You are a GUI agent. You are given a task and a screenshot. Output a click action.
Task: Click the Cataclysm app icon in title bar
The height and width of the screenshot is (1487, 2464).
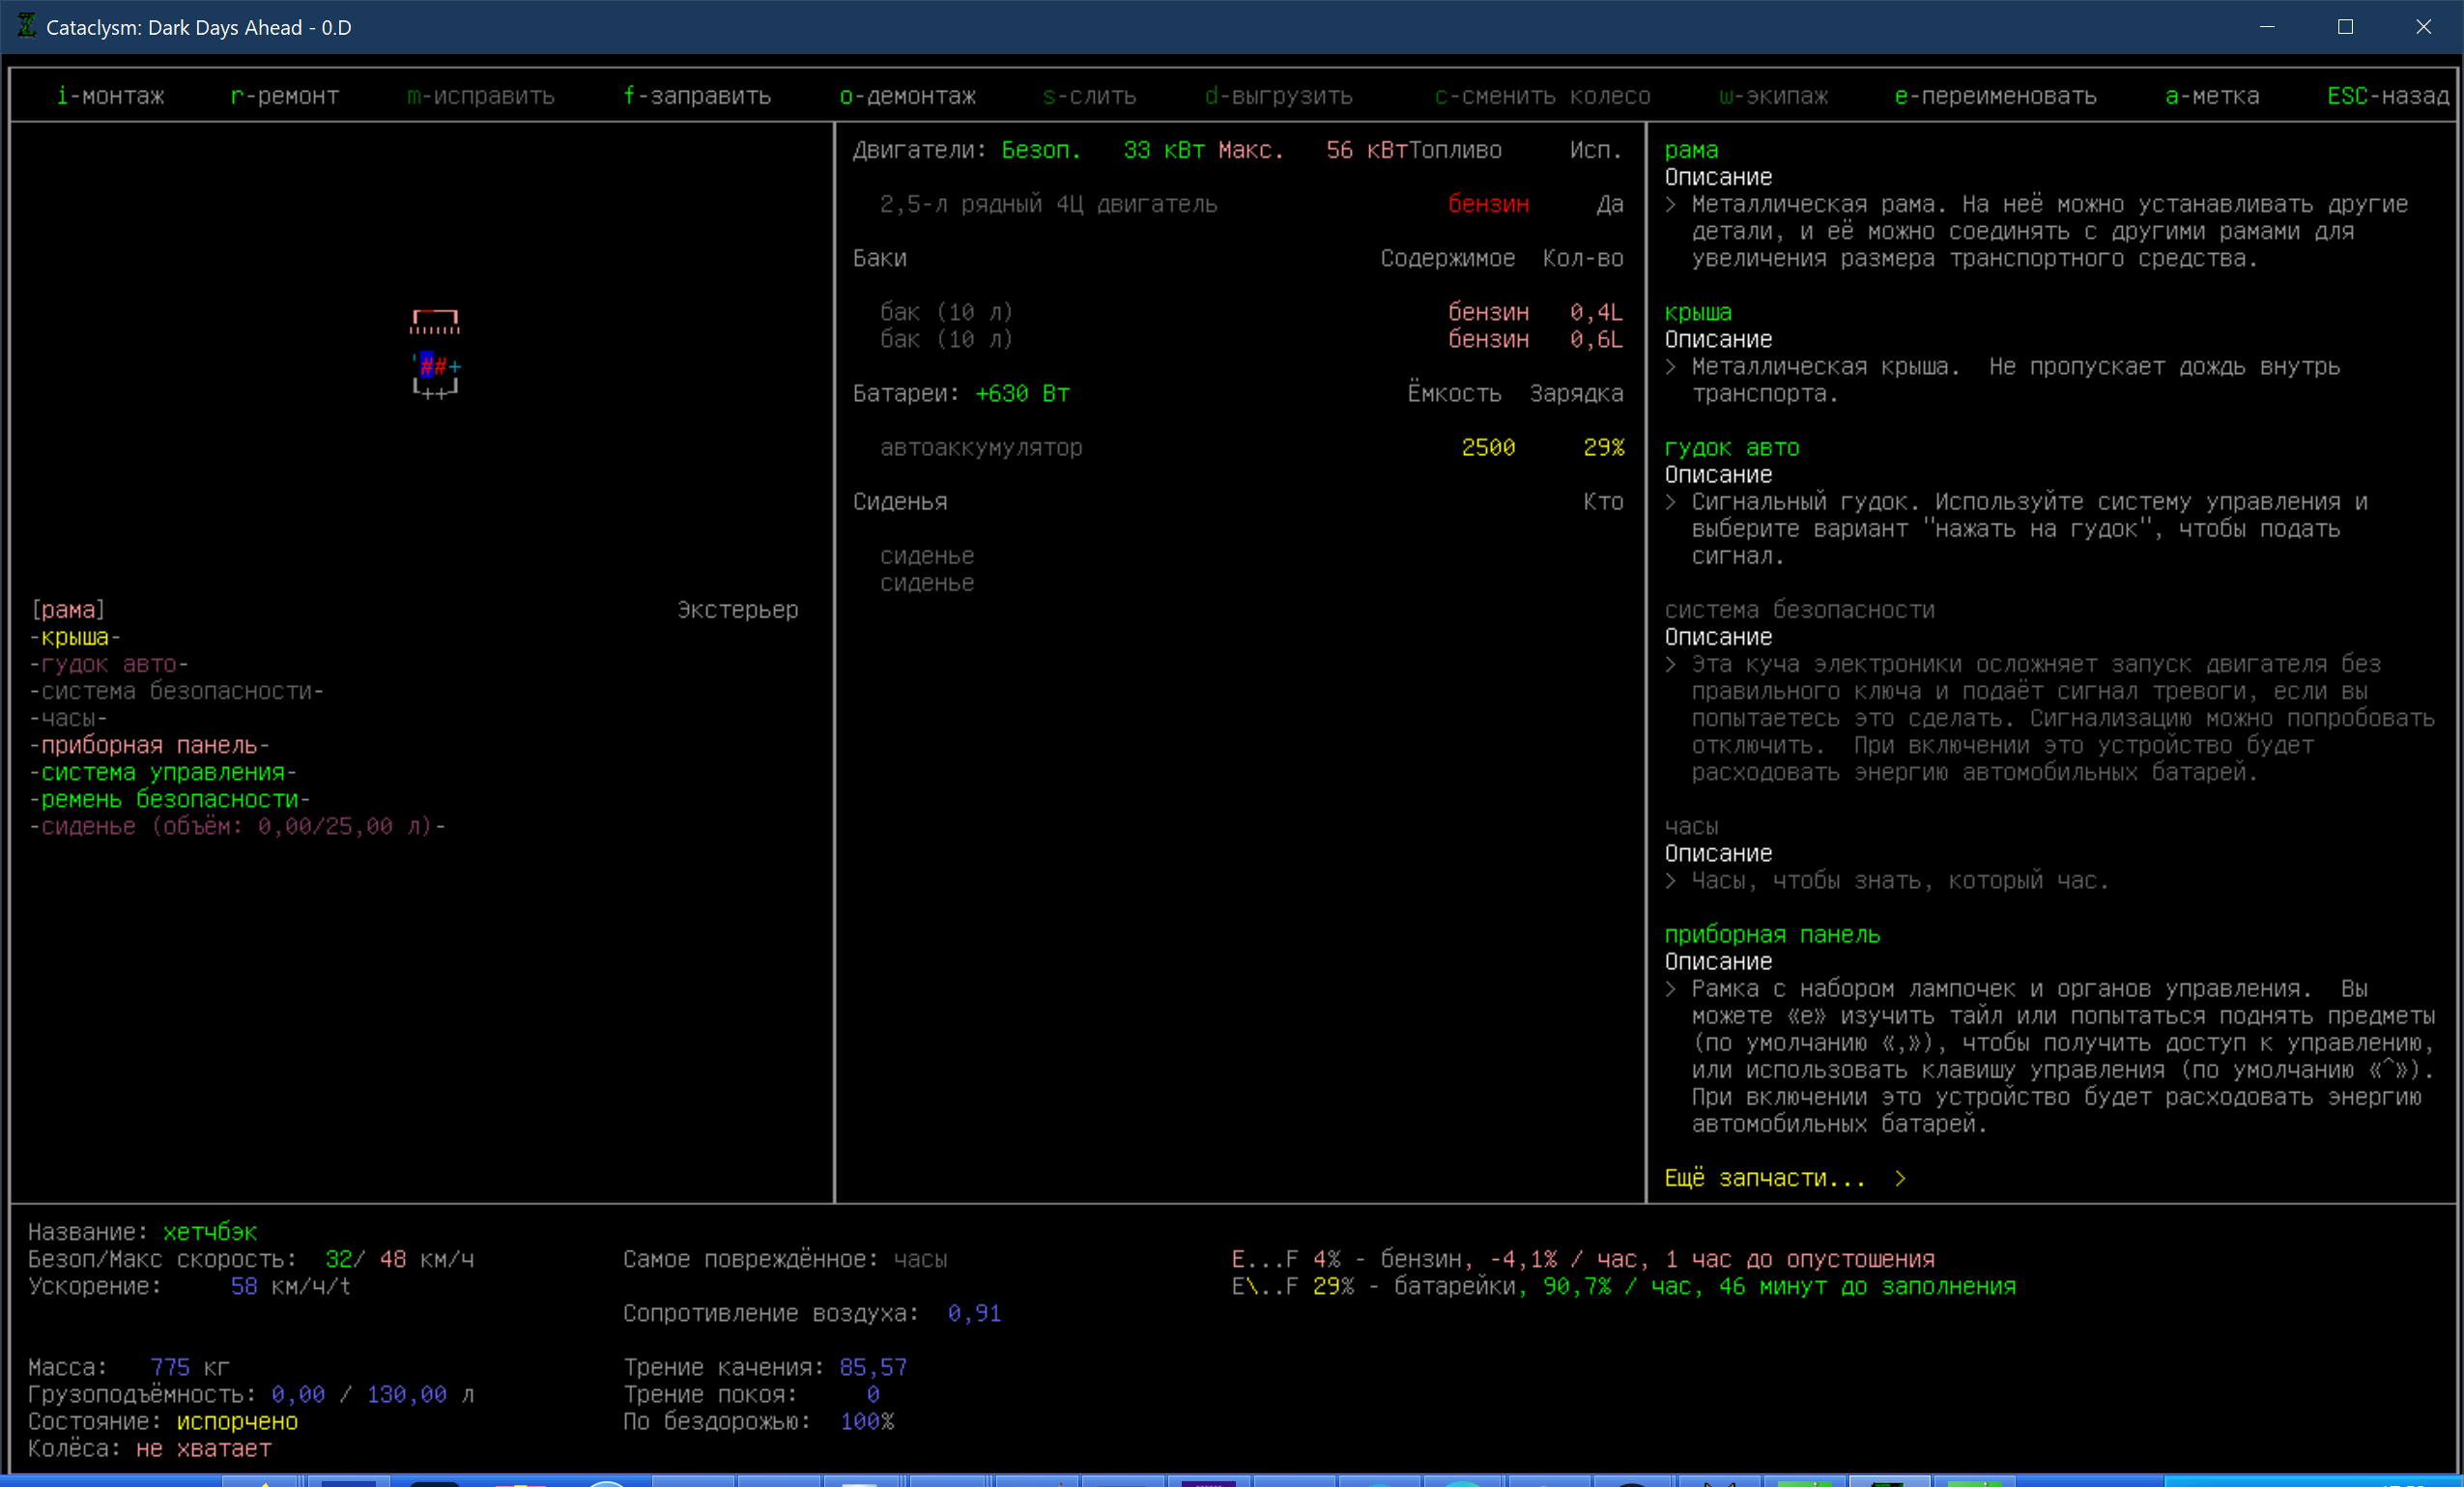pyautogui.click(x=27, y=27)
